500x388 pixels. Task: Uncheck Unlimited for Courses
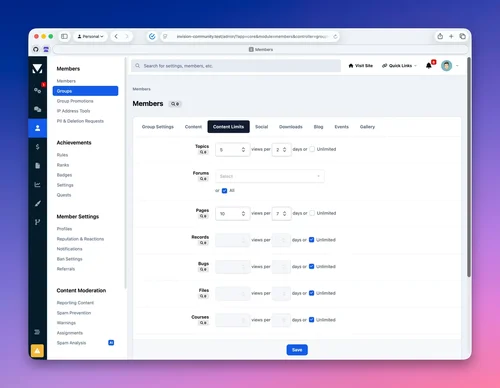[311, 320]
